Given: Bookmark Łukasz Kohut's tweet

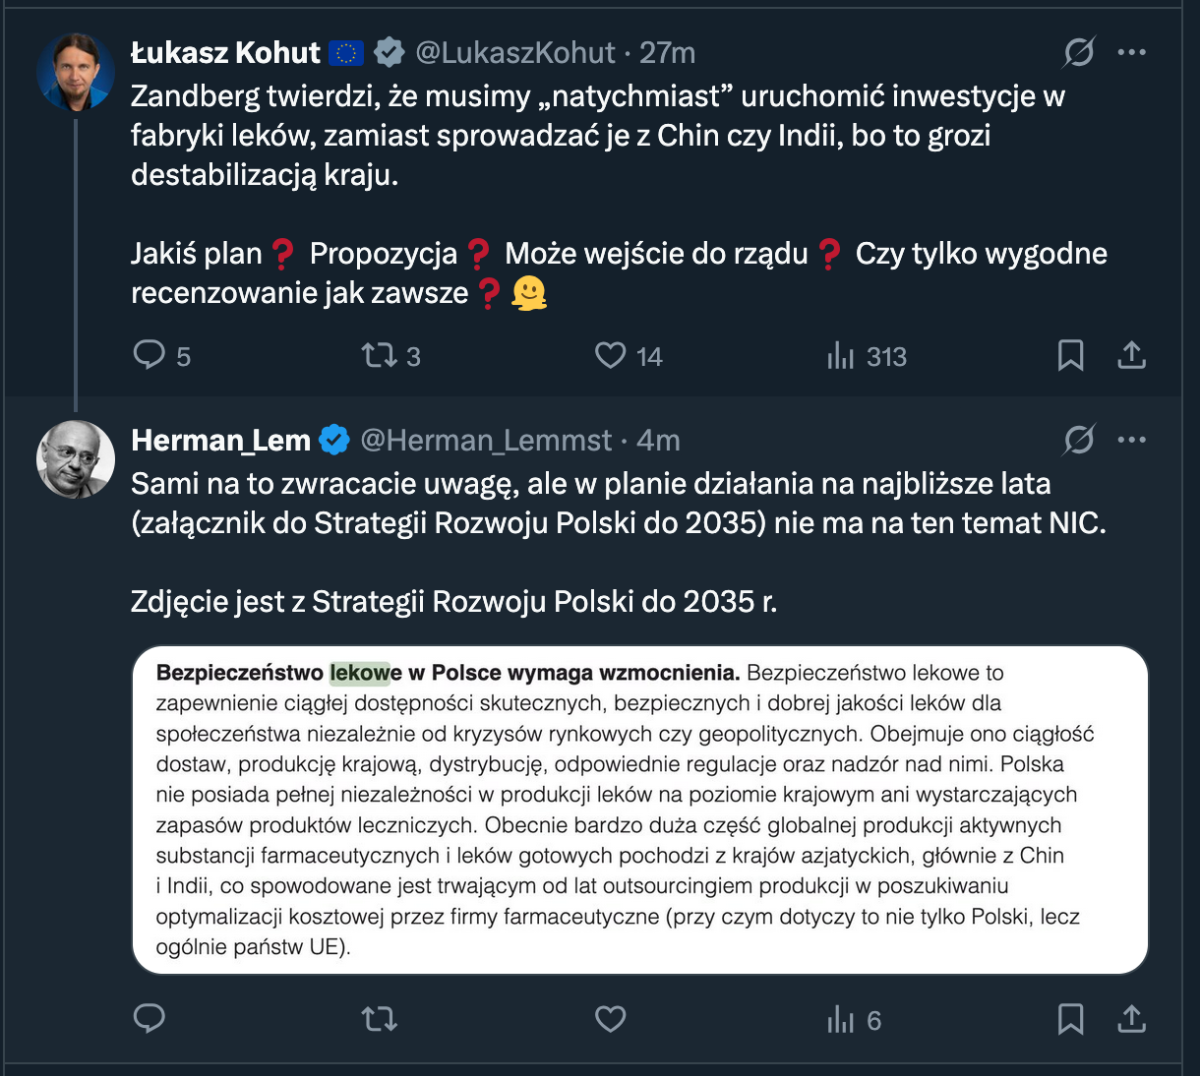Looking at the screenshot, I should (x=1070, y=355).
